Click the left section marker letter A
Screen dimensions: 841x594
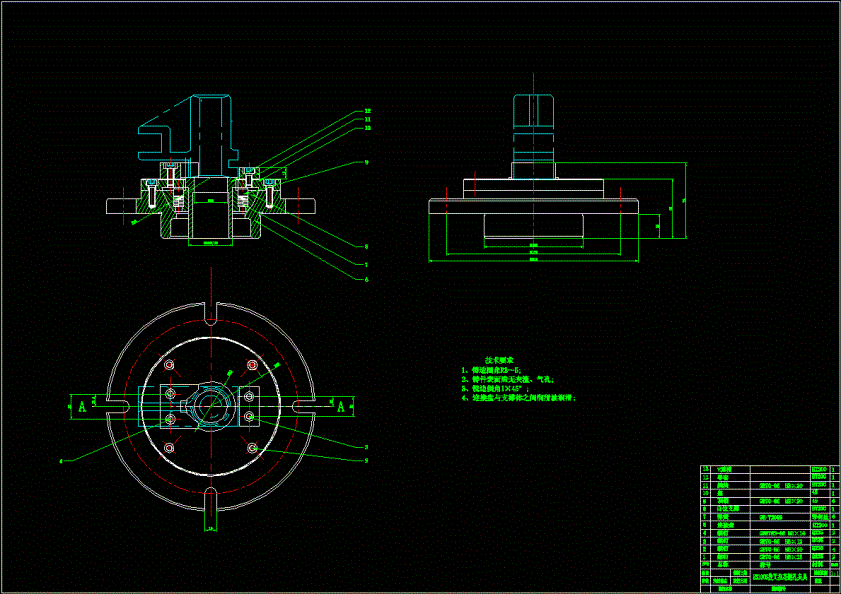tap(82, 407)
